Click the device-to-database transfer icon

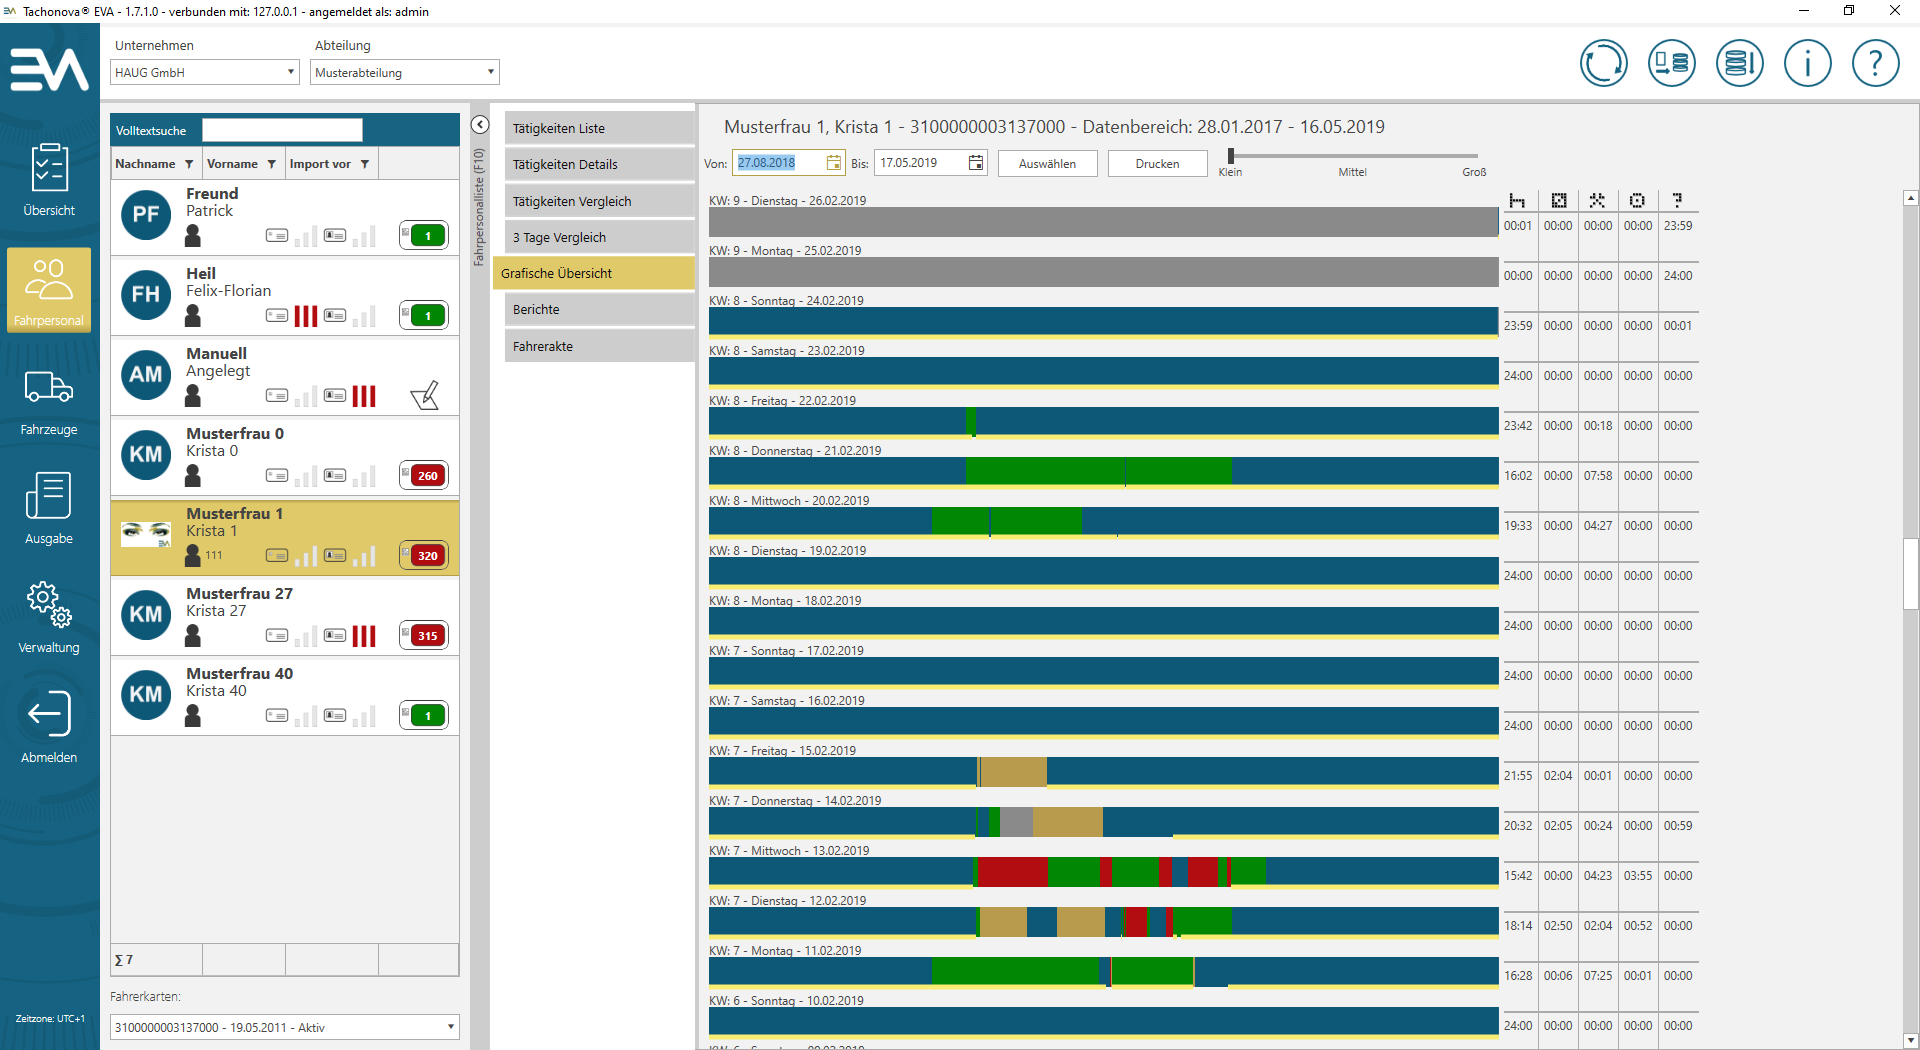click(1671, 63)
